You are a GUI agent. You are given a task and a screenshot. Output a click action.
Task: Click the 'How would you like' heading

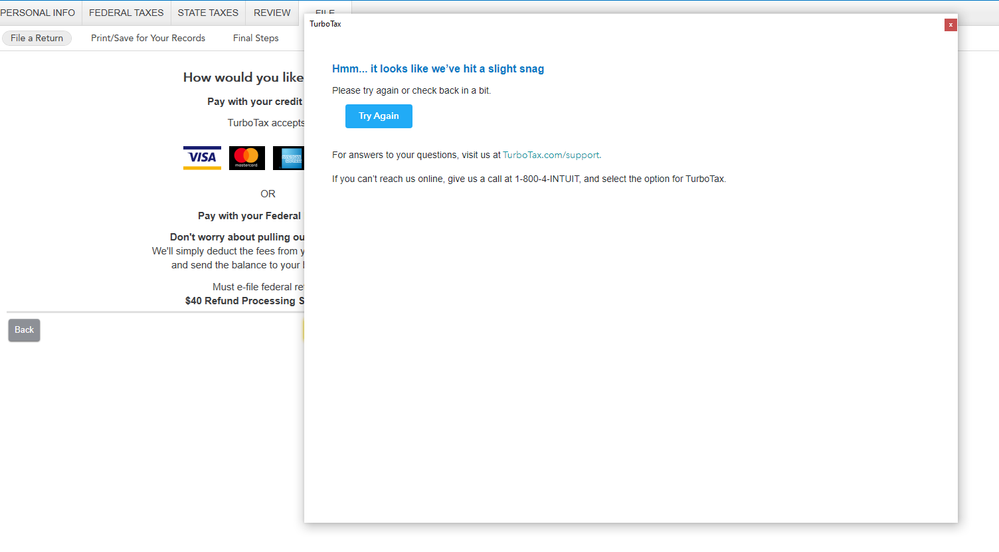pyautogui.click(x=243, y=77)
